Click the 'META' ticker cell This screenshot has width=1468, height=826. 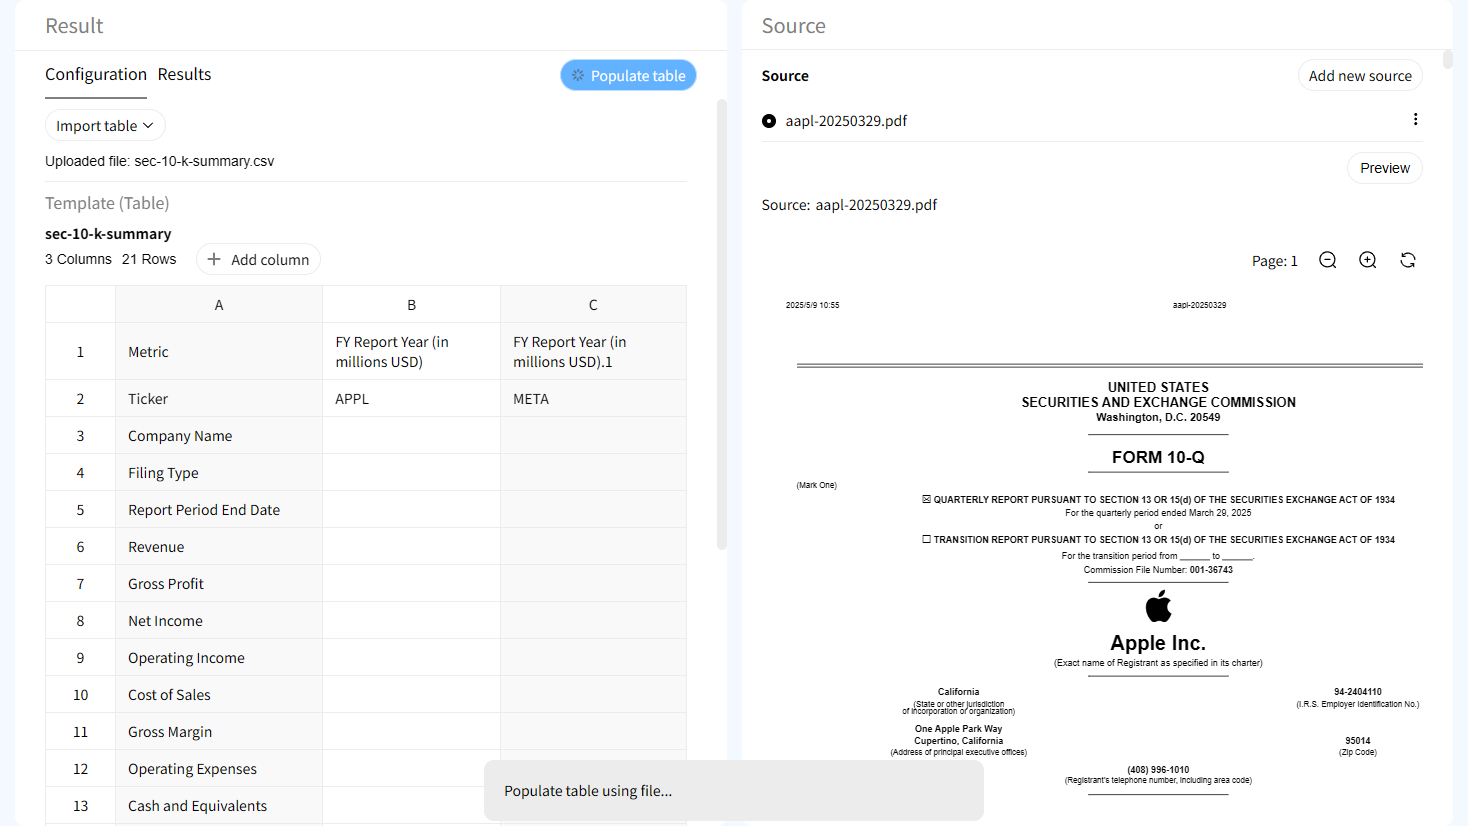coord(593,399)
